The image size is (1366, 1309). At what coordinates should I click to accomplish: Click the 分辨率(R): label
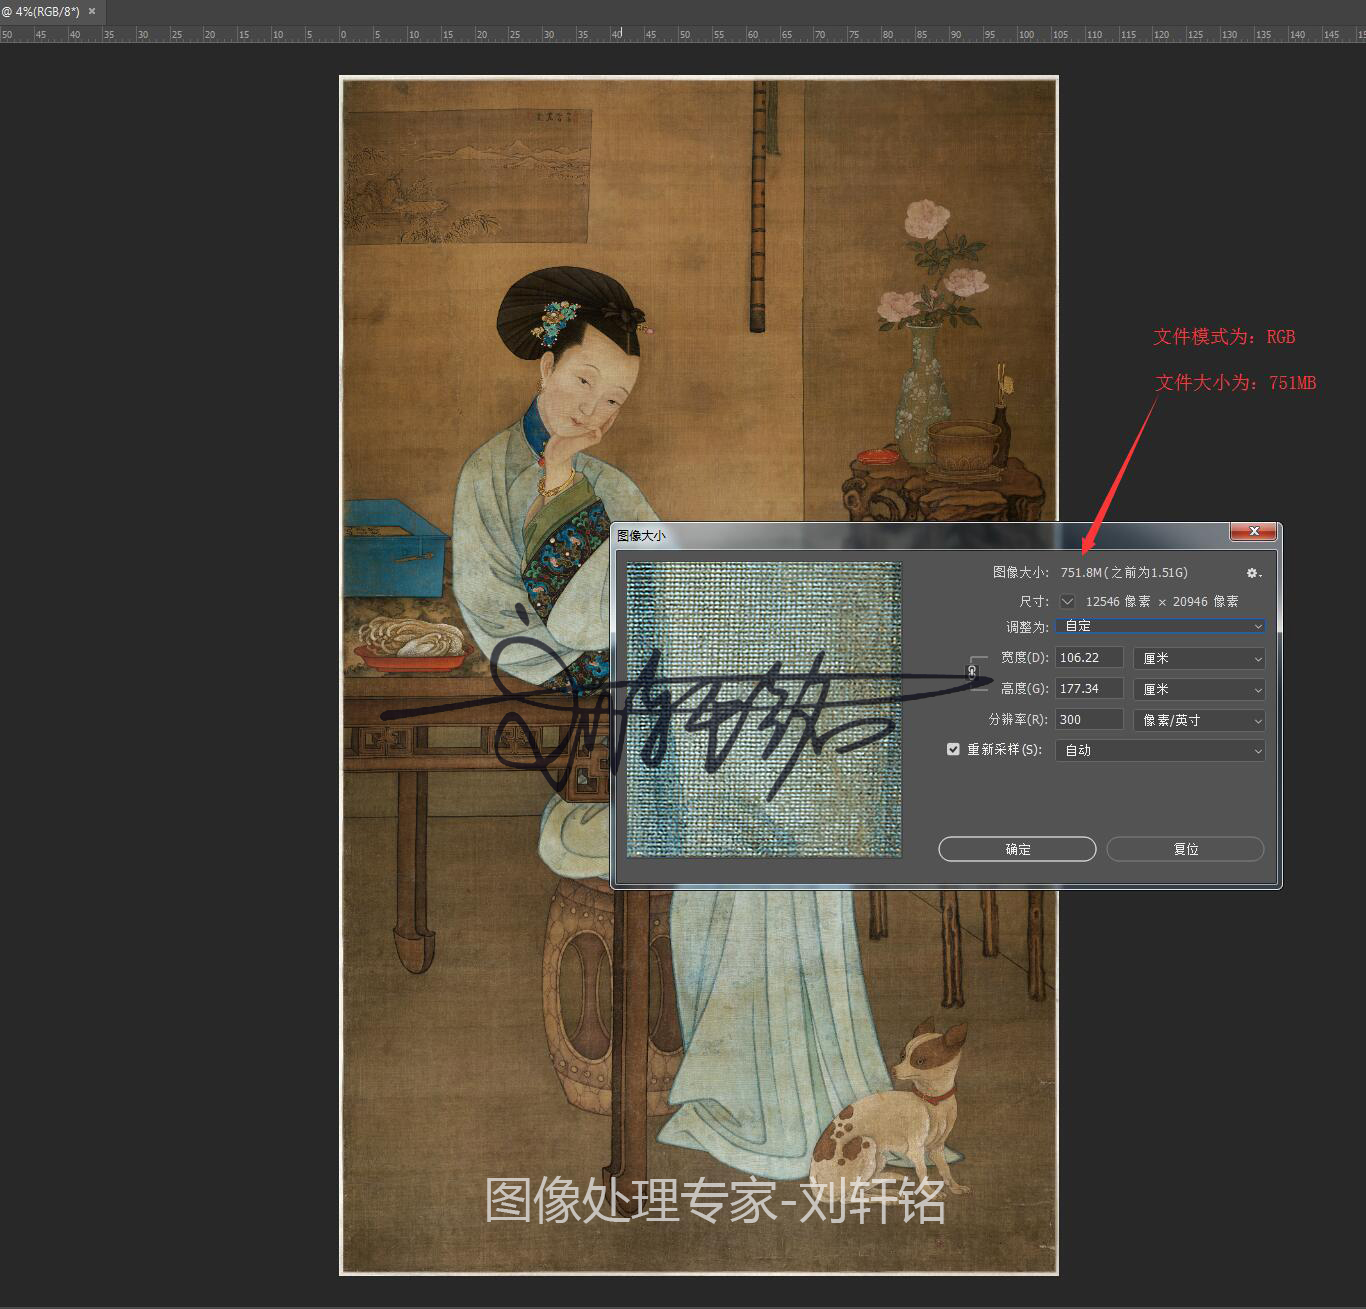[x=1019, y=720]
